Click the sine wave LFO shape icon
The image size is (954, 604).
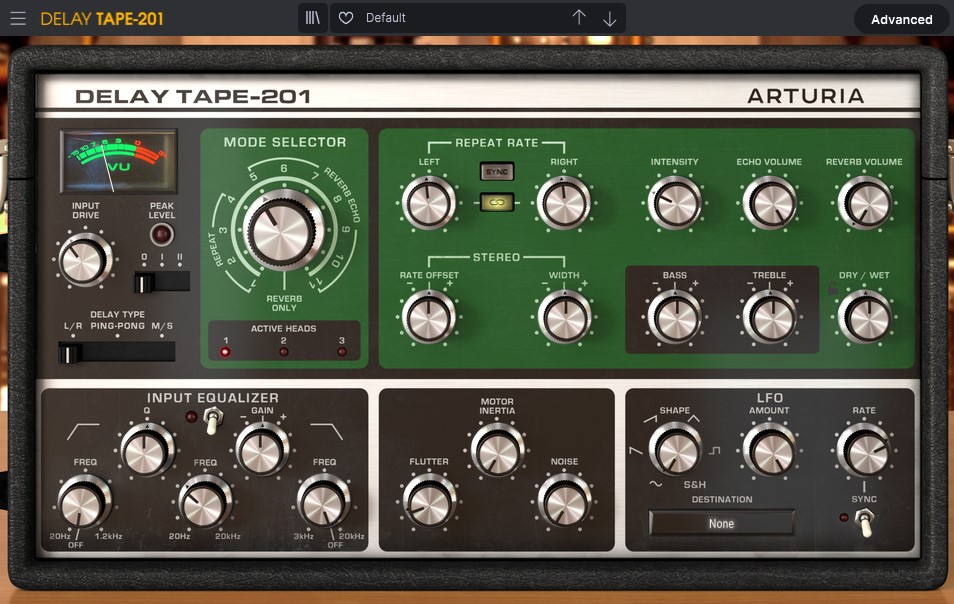tap(655, 484)
